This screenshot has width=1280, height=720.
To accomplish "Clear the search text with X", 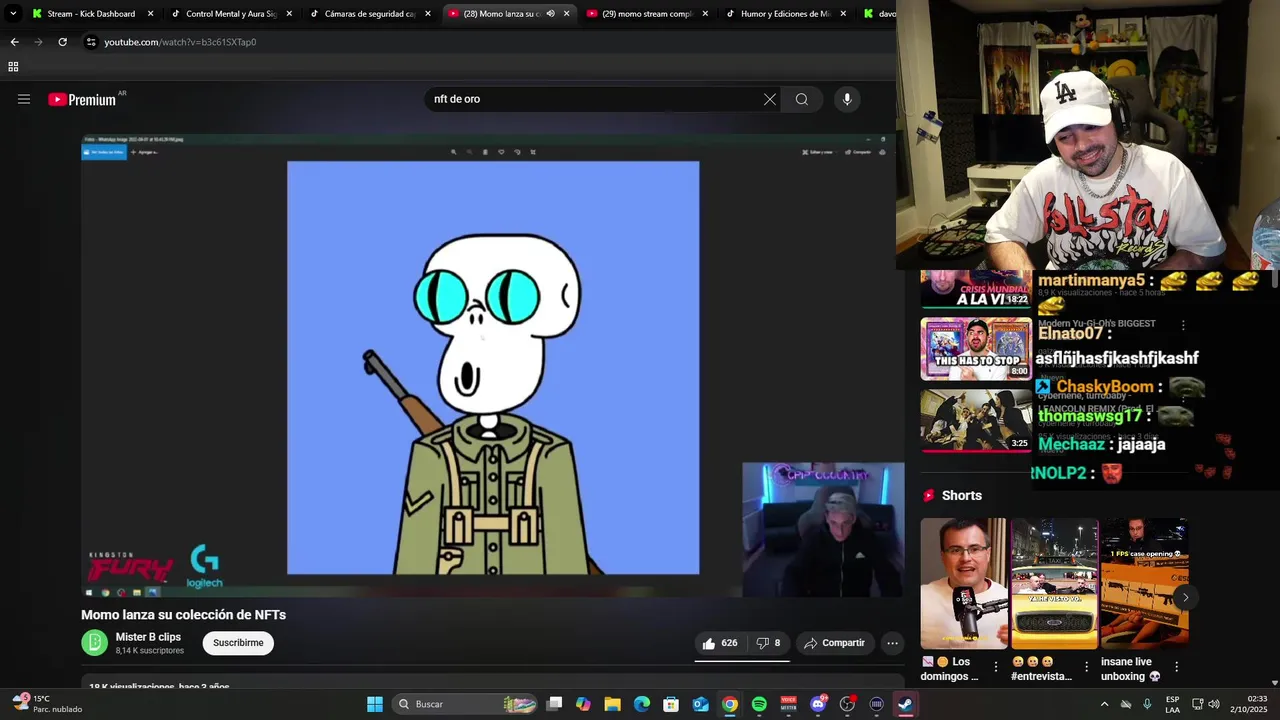I will pyautogui.click(x=769, y=99).
